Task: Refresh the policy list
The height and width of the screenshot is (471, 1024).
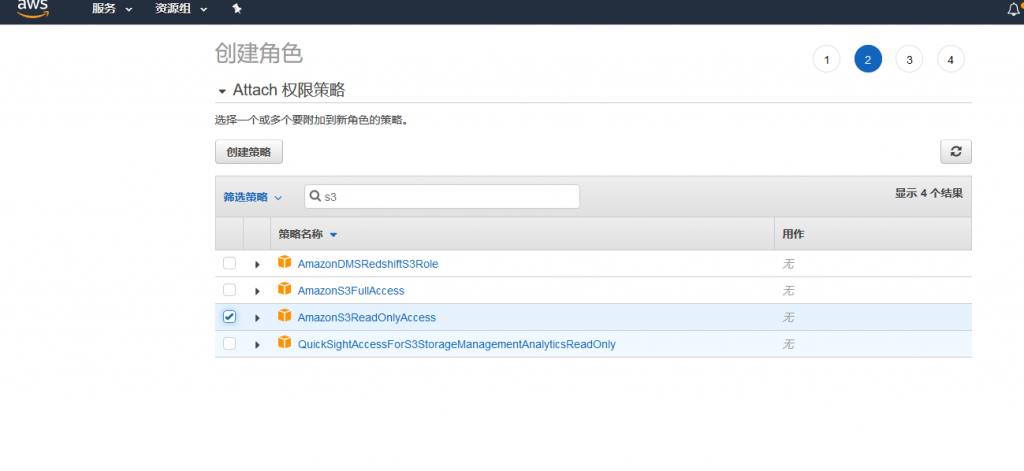Action: click(956, 152)
